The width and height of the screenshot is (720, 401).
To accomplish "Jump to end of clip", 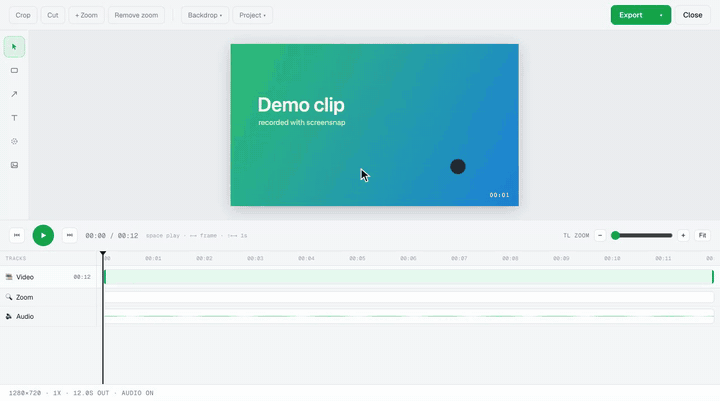I will (69, 235).
